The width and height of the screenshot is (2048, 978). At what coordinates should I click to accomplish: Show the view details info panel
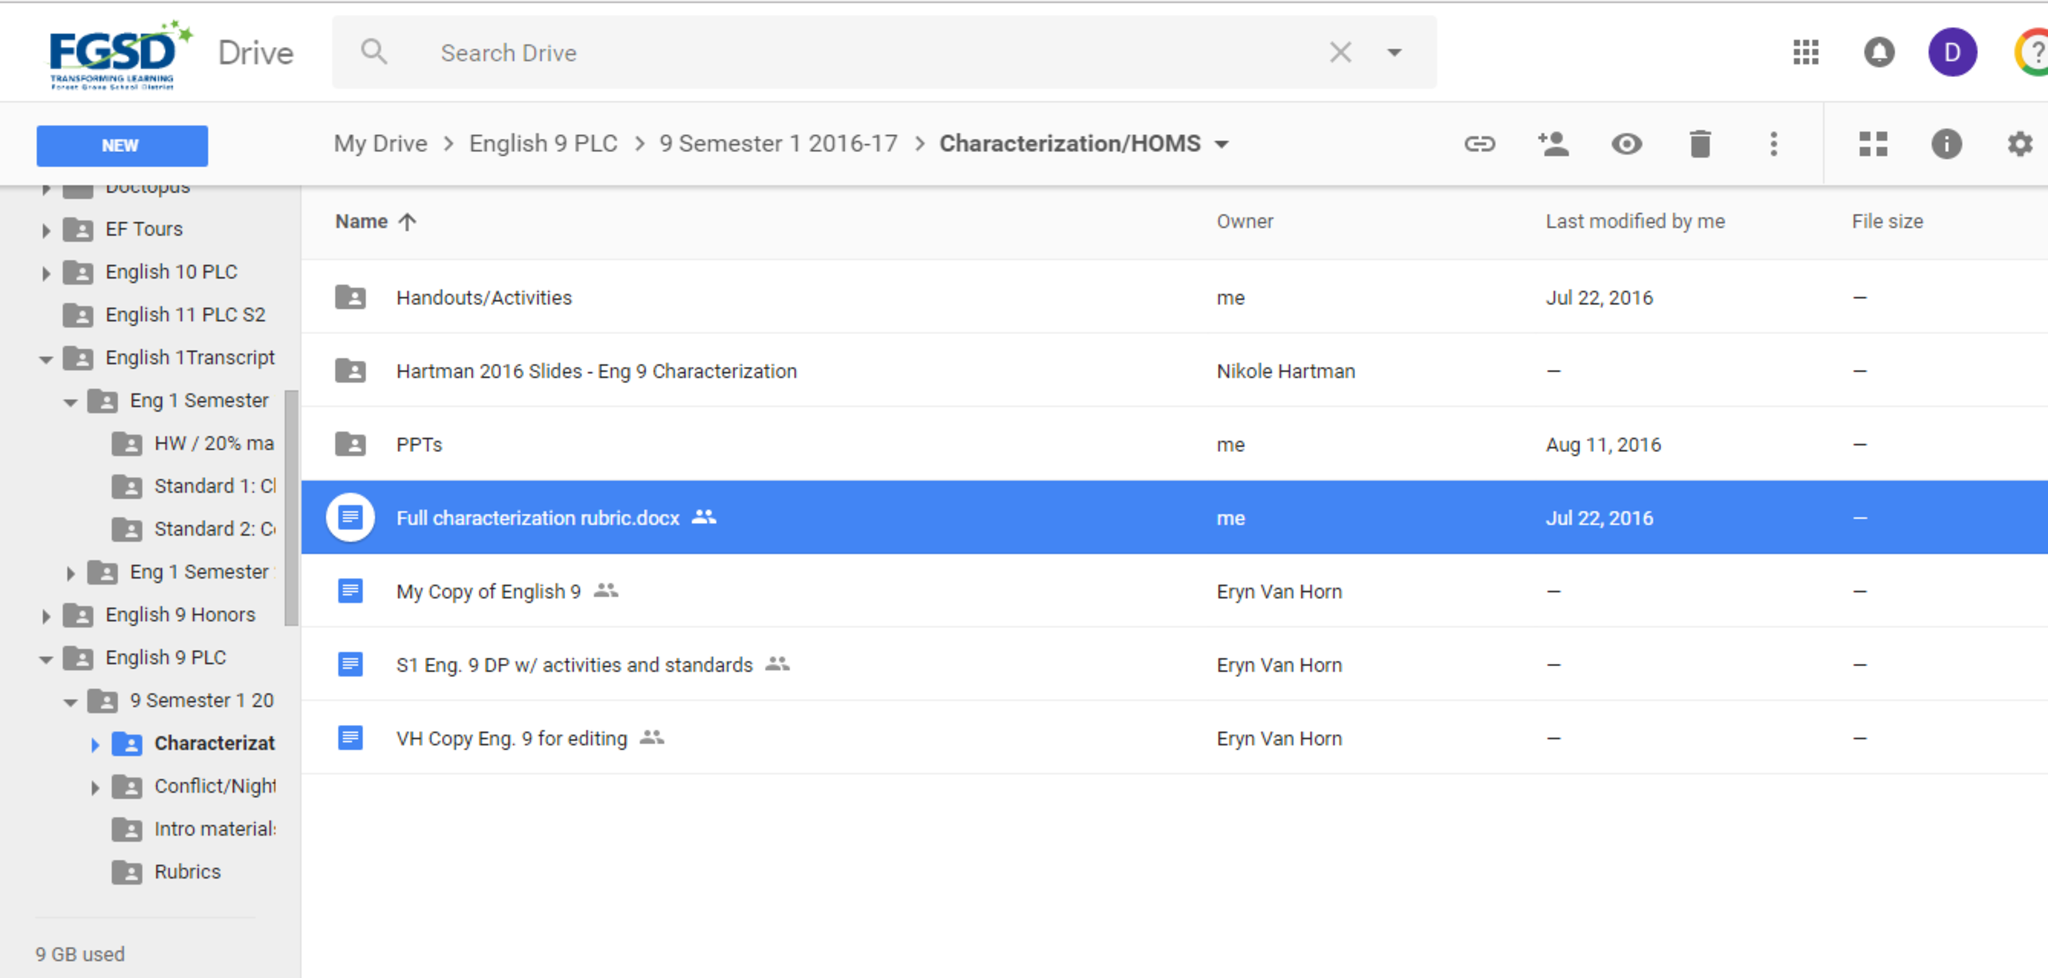click(x=1946, y=144)
